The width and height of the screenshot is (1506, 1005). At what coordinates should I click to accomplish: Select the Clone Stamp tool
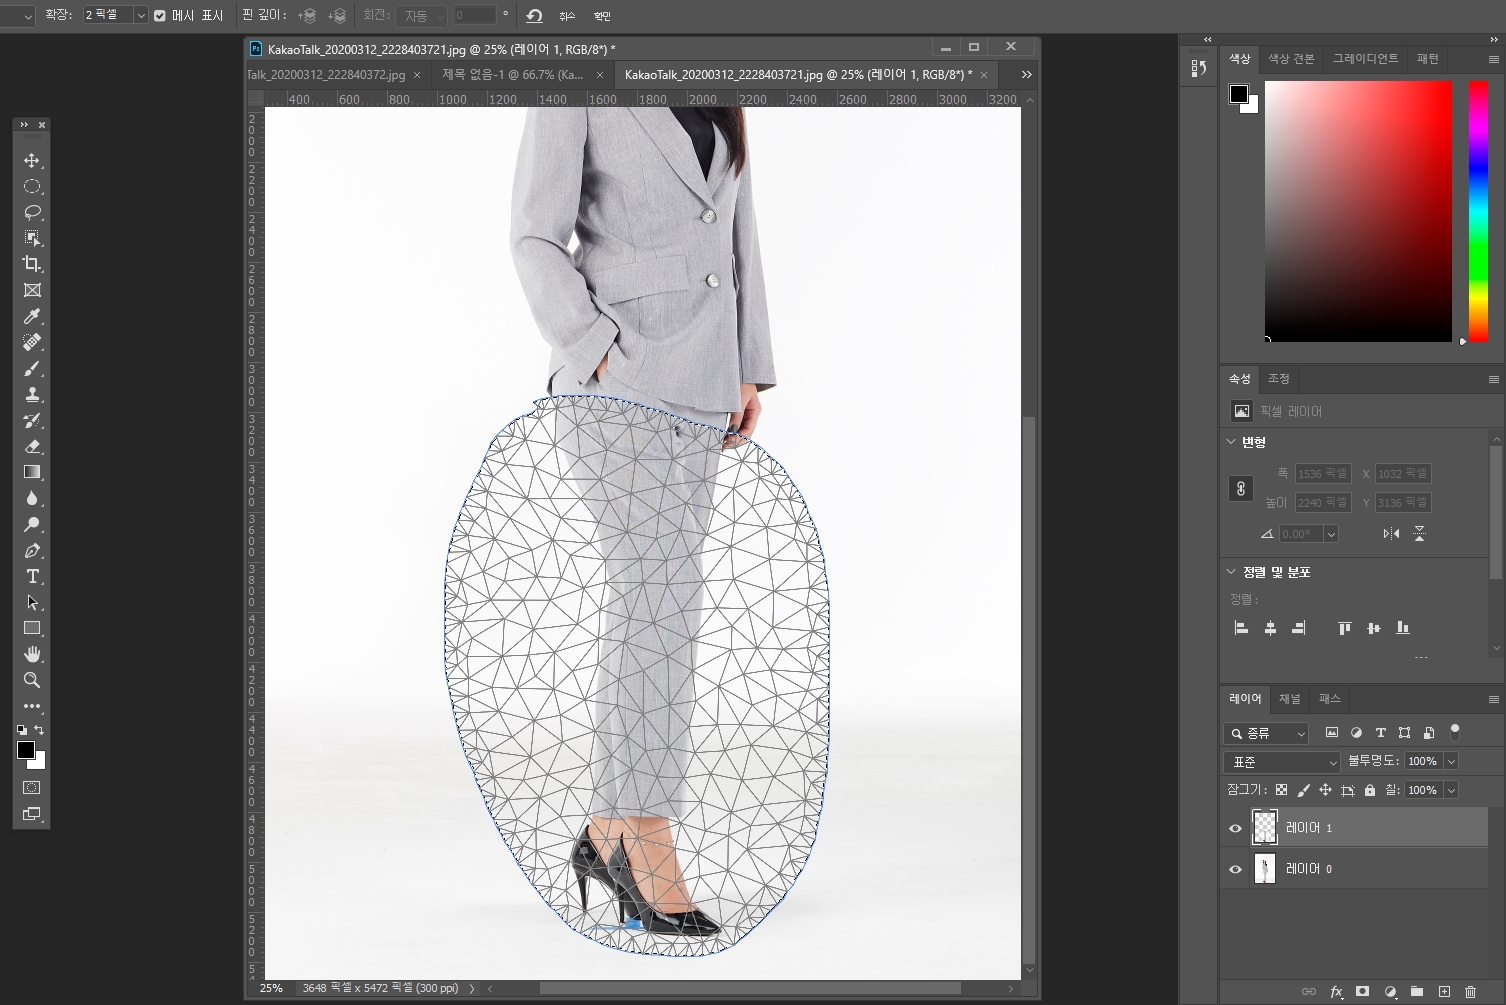tap(32, 394)
